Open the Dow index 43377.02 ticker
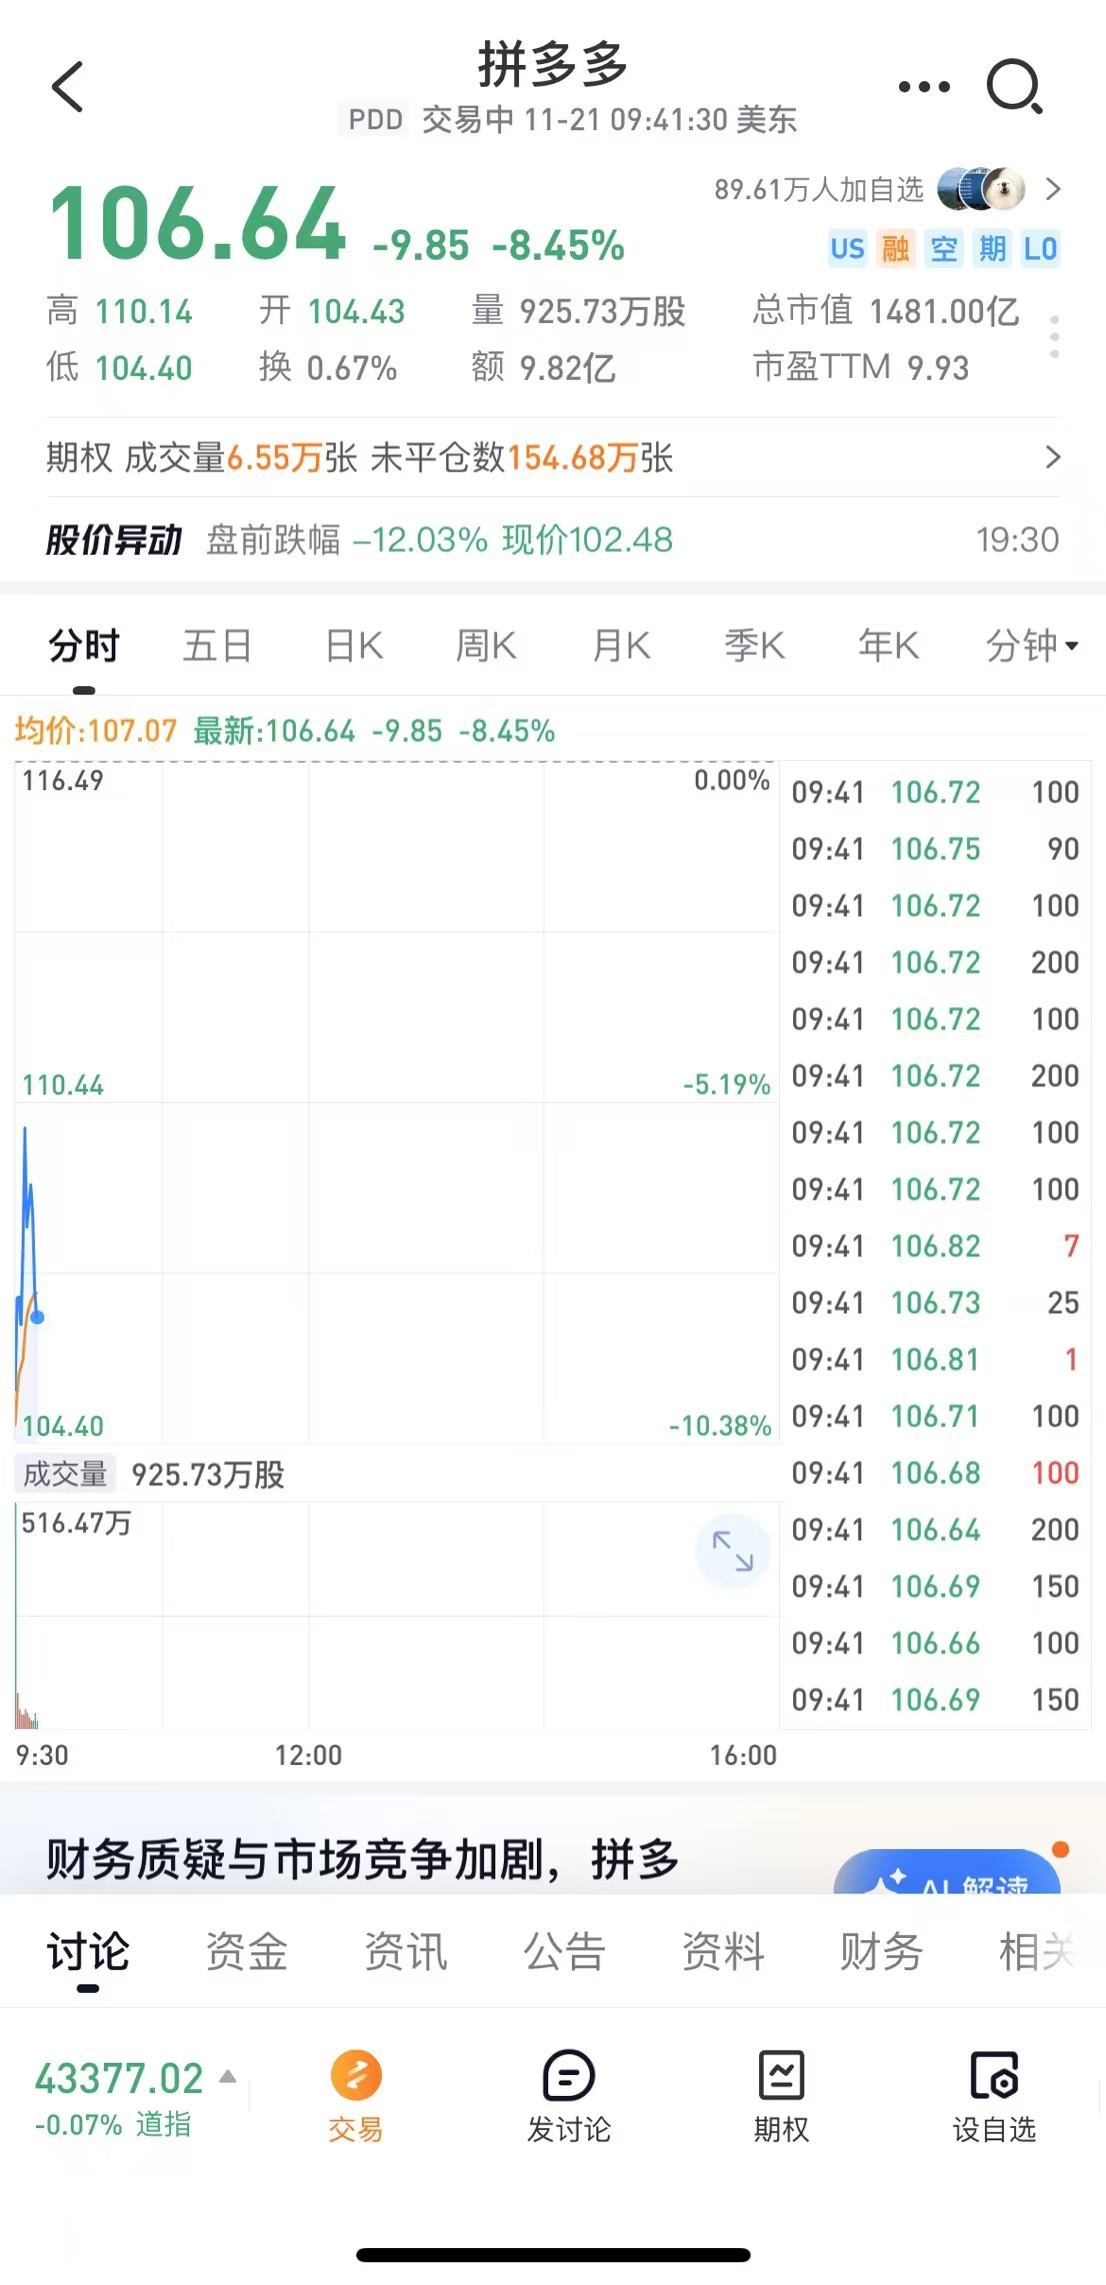 click(119, 2078)
